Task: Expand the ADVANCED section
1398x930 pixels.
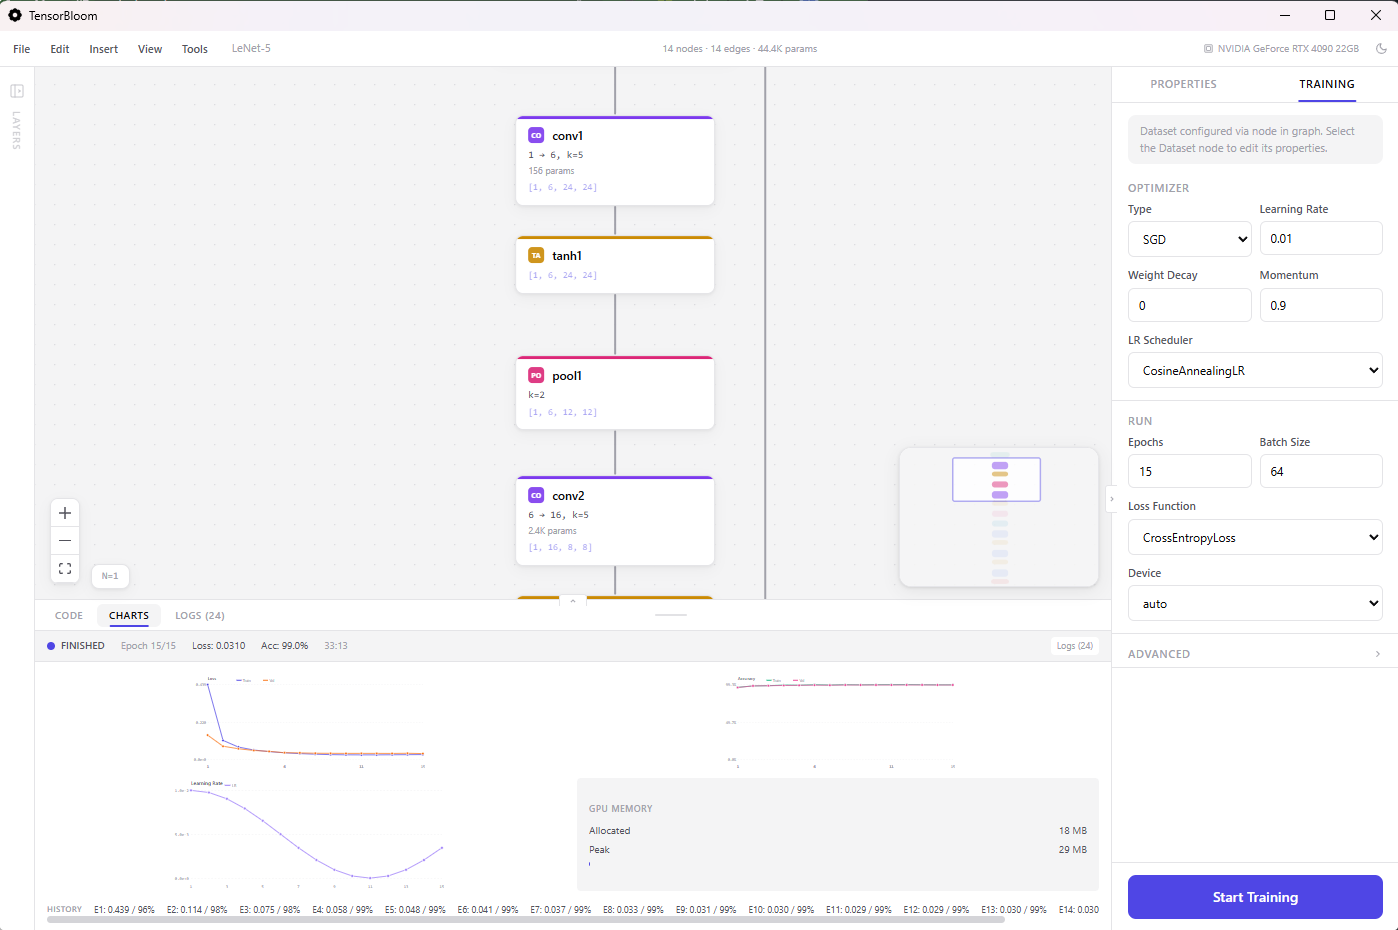Action: coord(1255,653)
